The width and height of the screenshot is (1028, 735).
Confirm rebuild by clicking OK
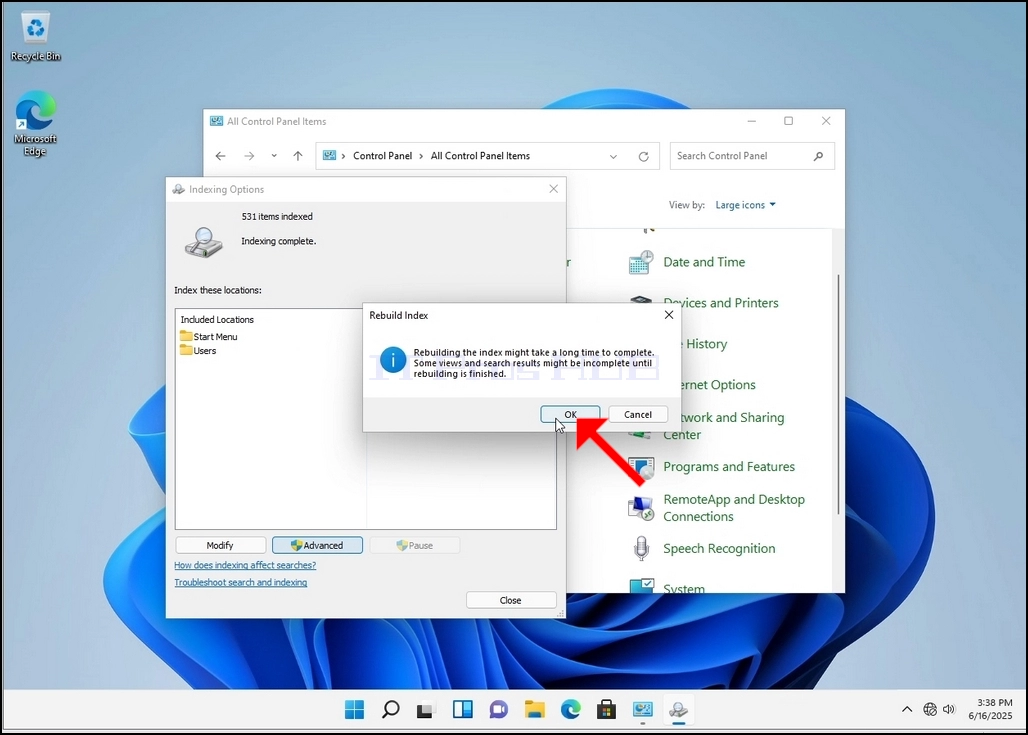point(570,414)
